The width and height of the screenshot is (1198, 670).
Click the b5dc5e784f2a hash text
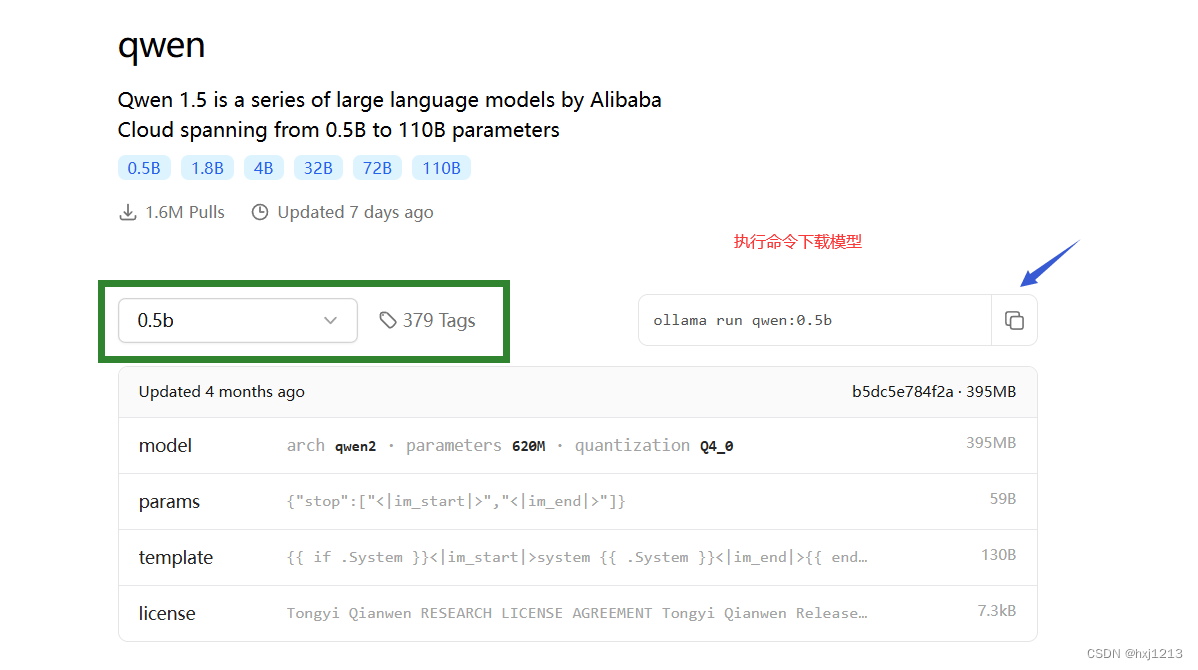[x=902, y=392]
